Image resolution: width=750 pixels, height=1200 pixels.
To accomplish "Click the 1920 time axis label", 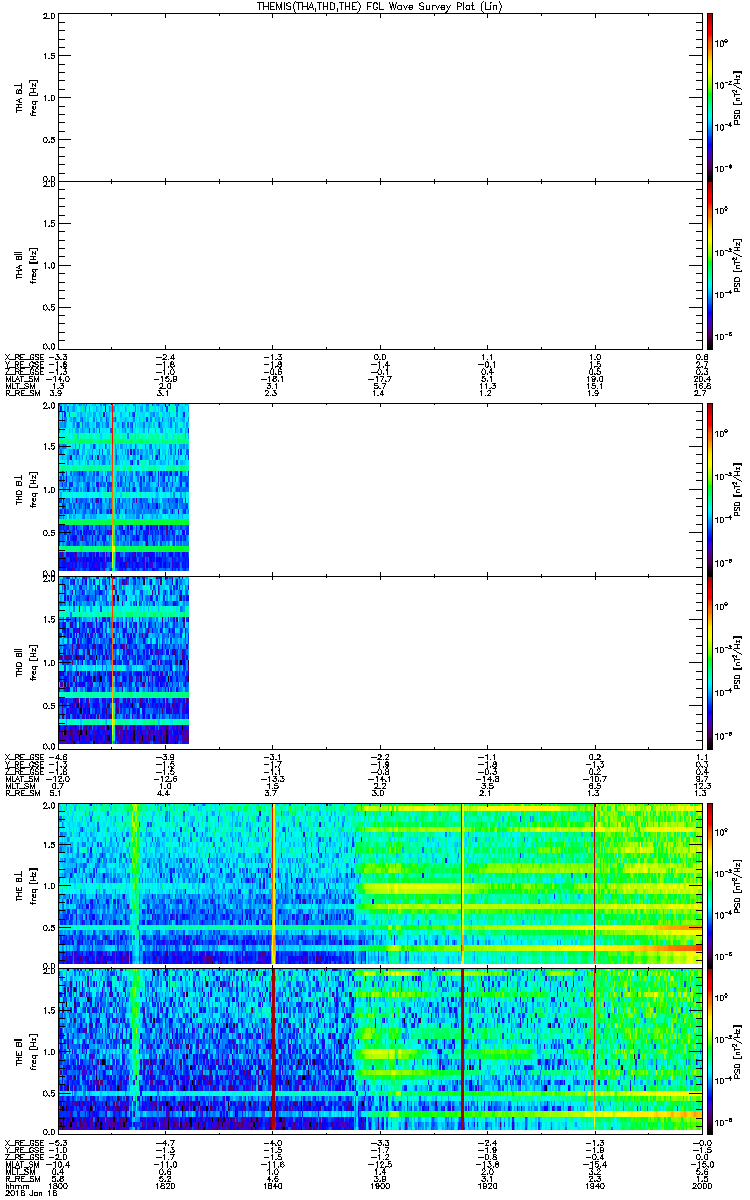I will point(487,1184).
